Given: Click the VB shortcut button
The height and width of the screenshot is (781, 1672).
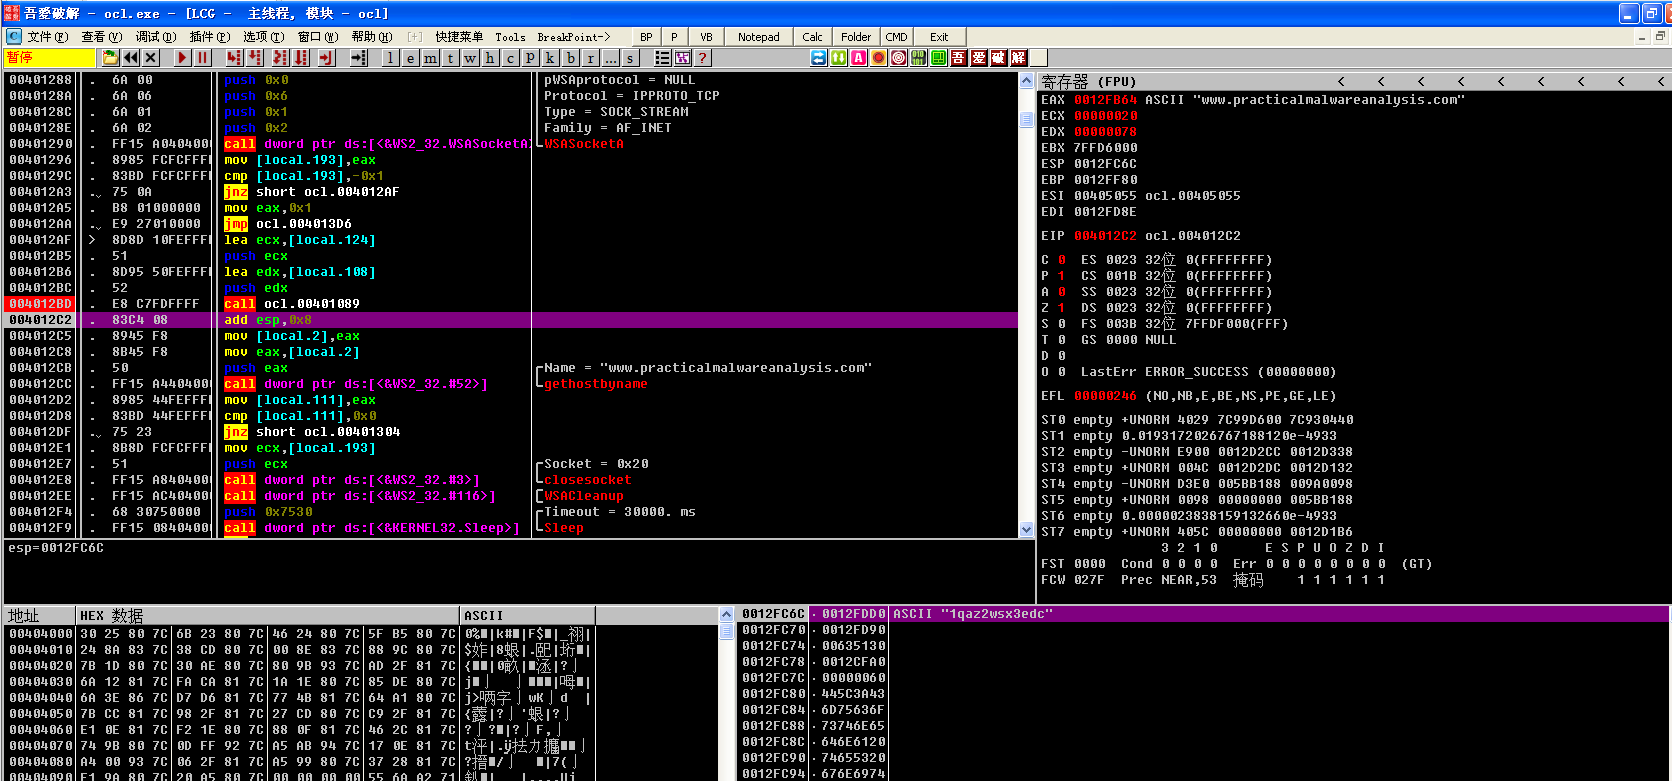Looking at the screenshot, I should tap(706, 37).
